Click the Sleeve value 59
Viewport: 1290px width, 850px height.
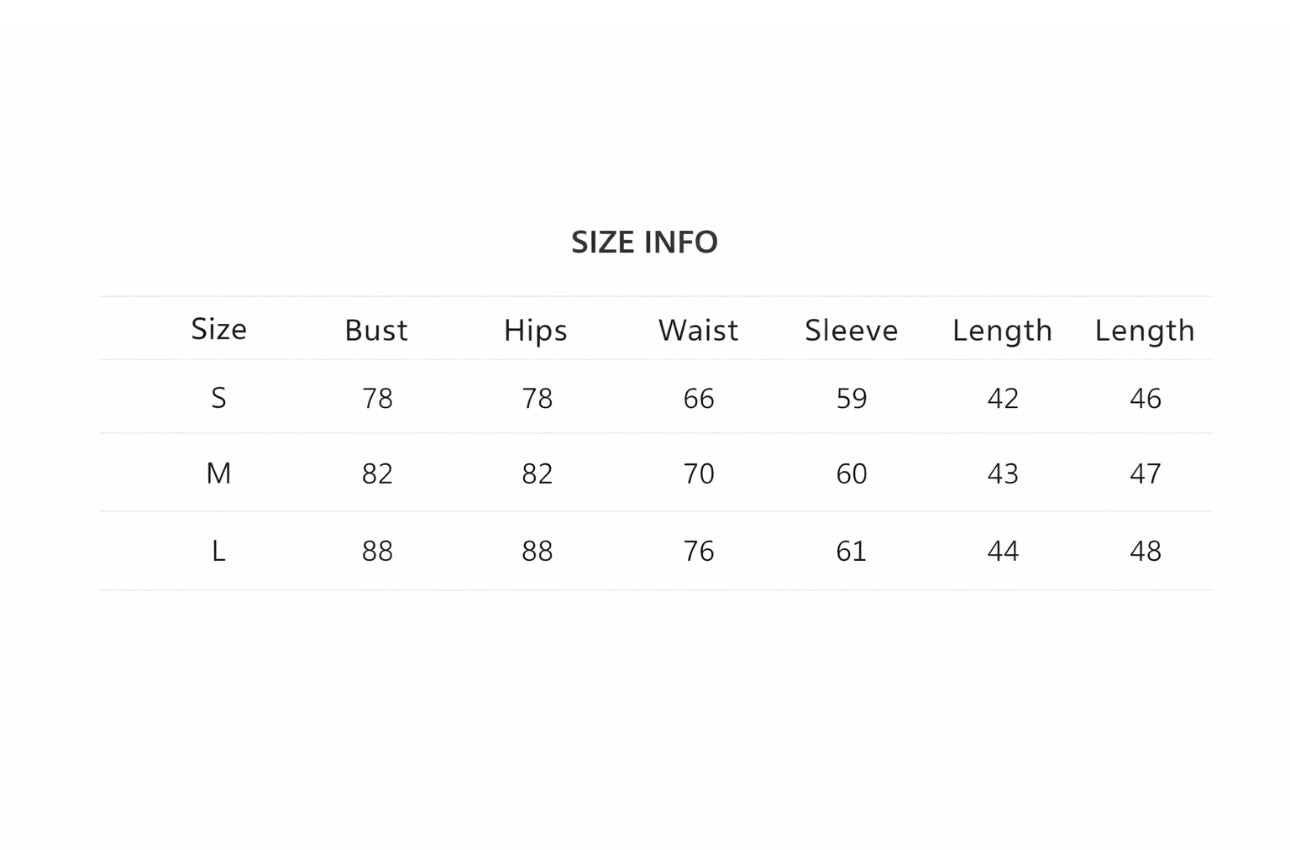[x=851, y=398]
